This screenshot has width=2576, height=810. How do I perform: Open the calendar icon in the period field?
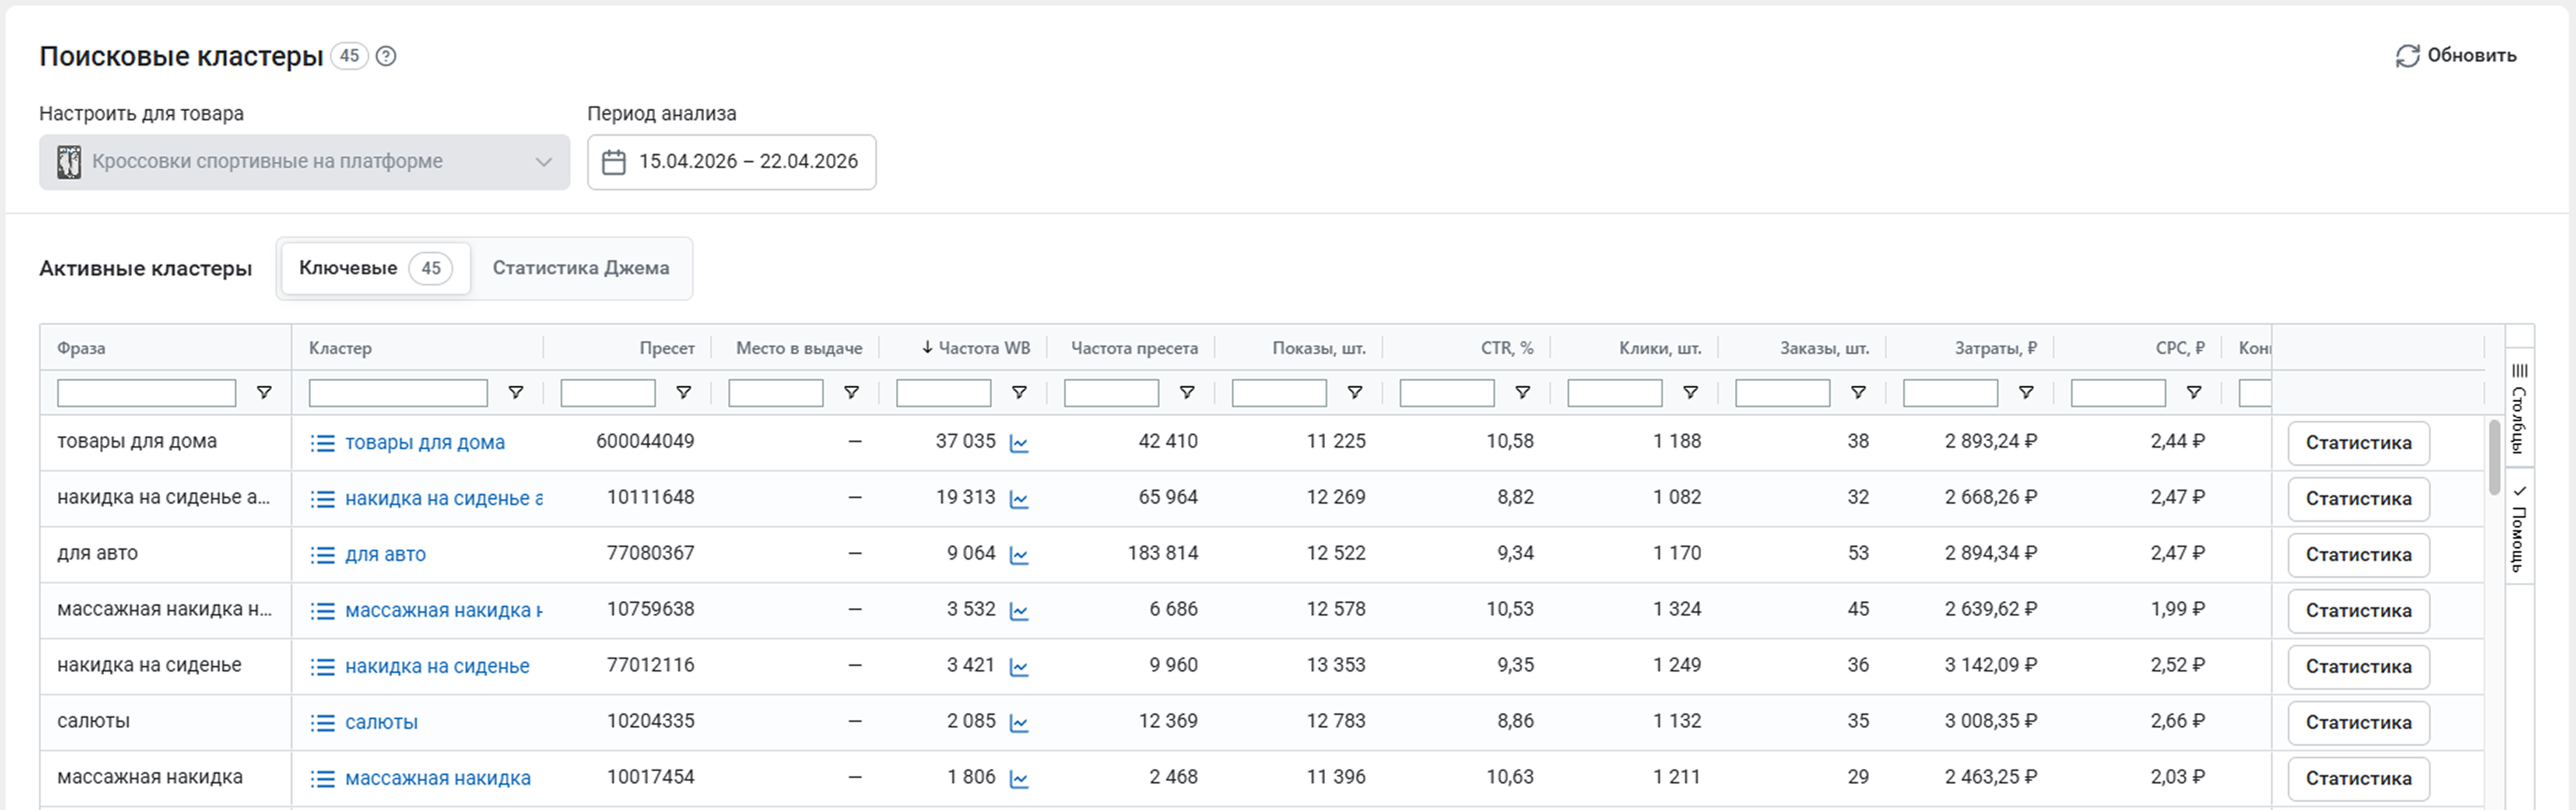pos(614,162)
